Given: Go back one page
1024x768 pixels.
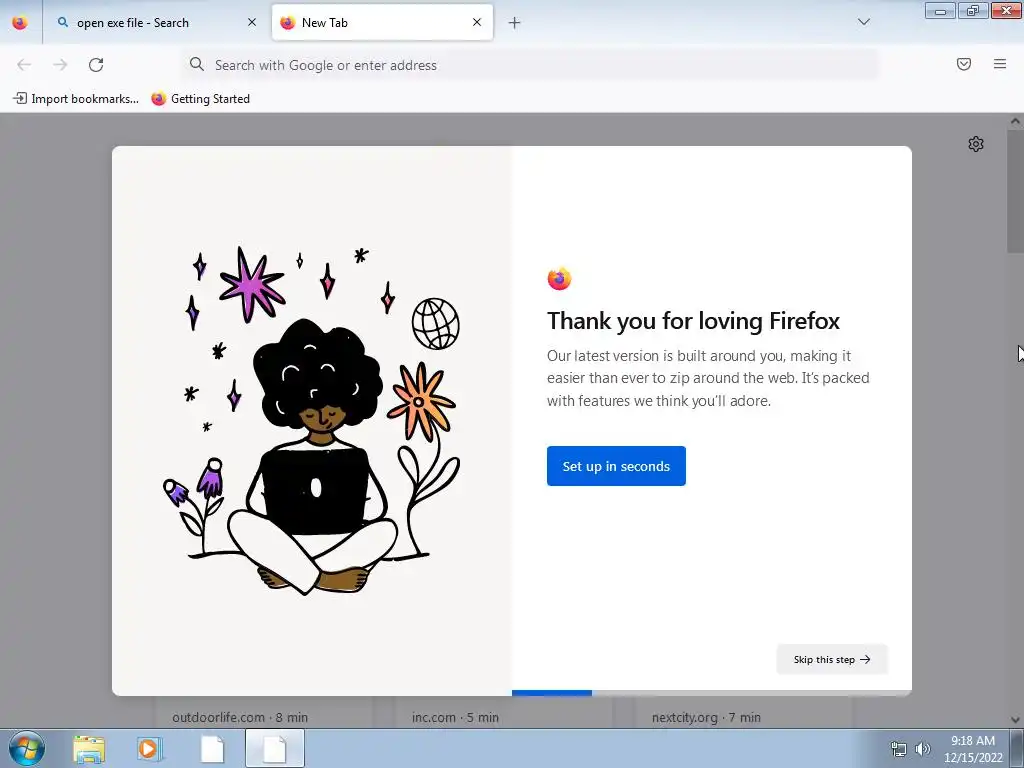Looking at the screenshot, I should (x=24, y=65).
